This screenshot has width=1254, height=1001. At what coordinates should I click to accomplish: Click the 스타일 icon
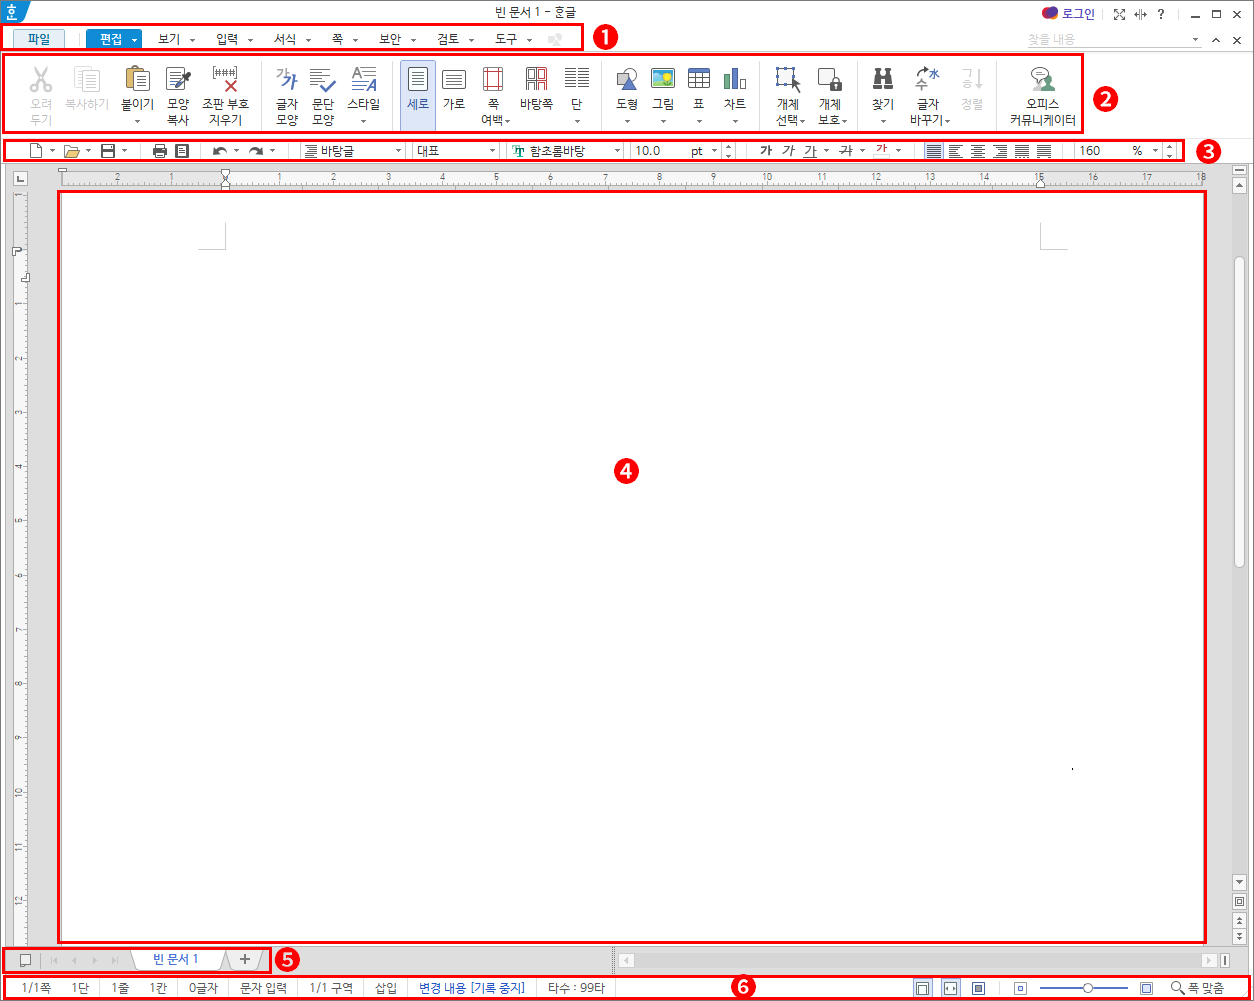coord(364,79)
